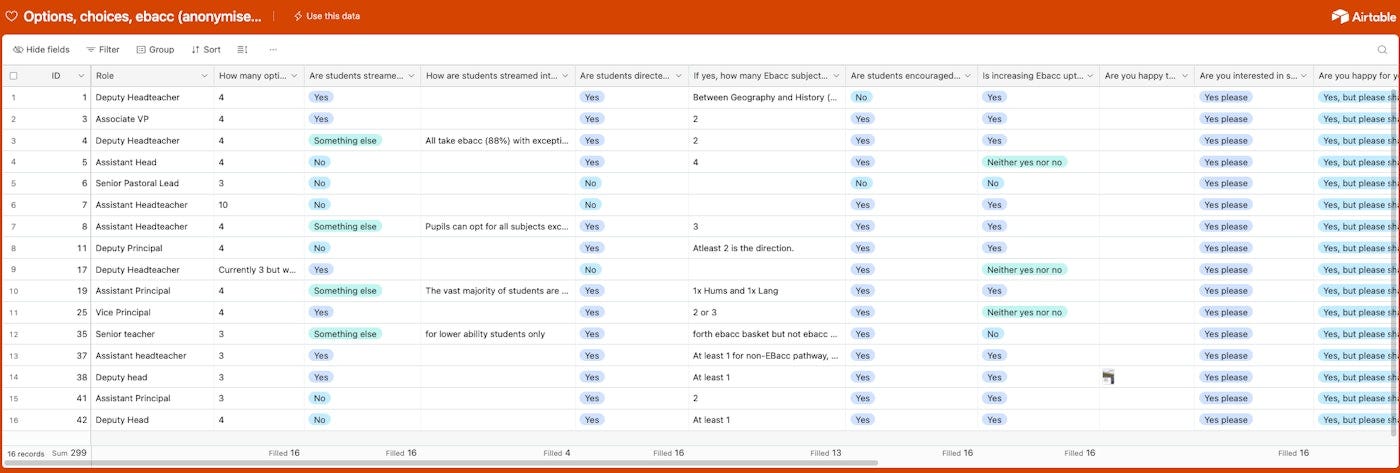Click the cell 'Pupils can opt for all subjects exc...'
Screen dimensions: 1400x473
tap(498, 226)
